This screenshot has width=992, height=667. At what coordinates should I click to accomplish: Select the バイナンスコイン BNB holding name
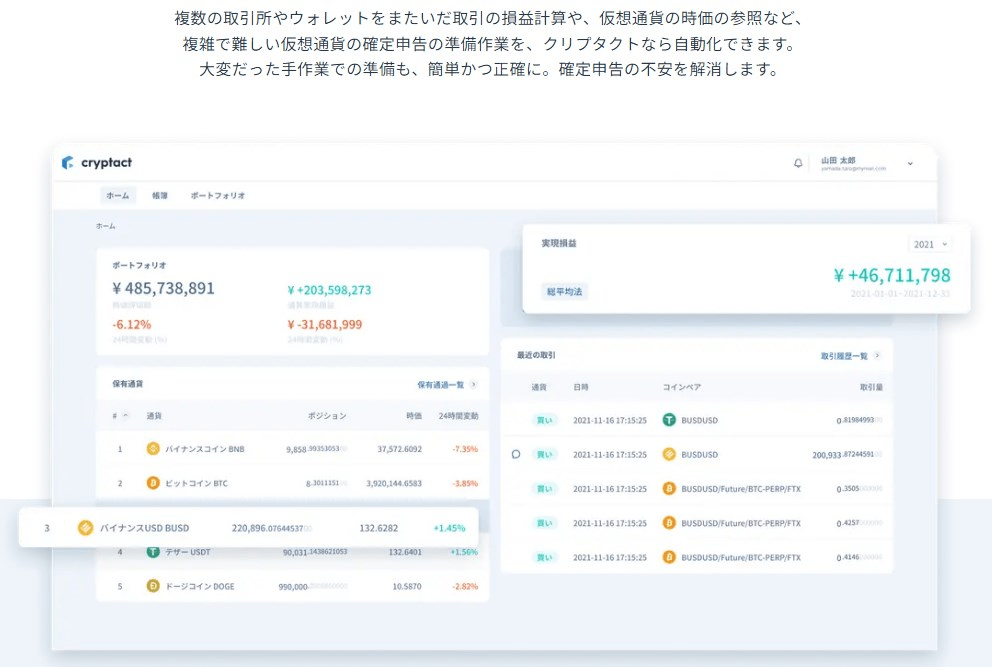click(204, 449)
